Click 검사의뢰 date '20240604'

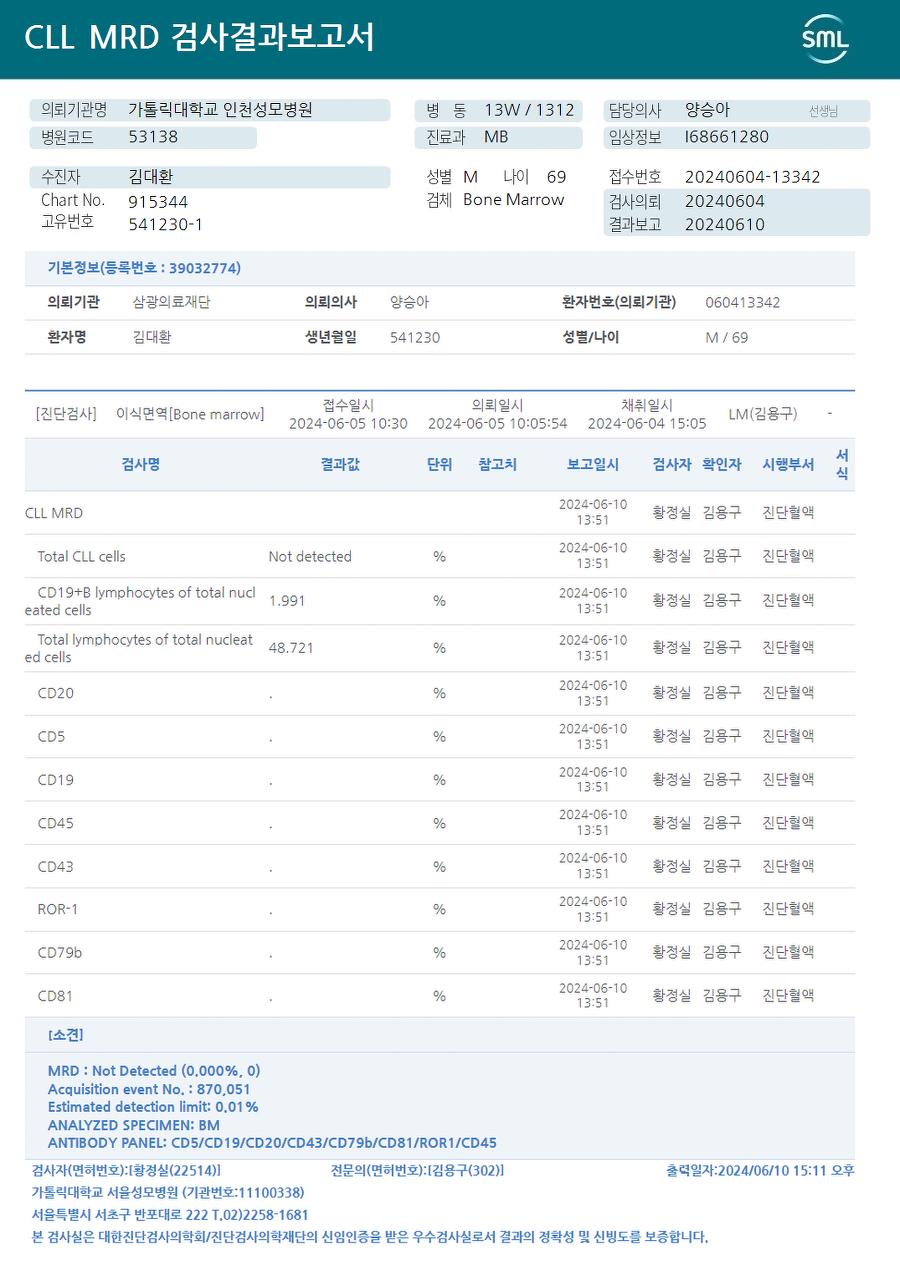pyautogui.click(x=725, y=201)
